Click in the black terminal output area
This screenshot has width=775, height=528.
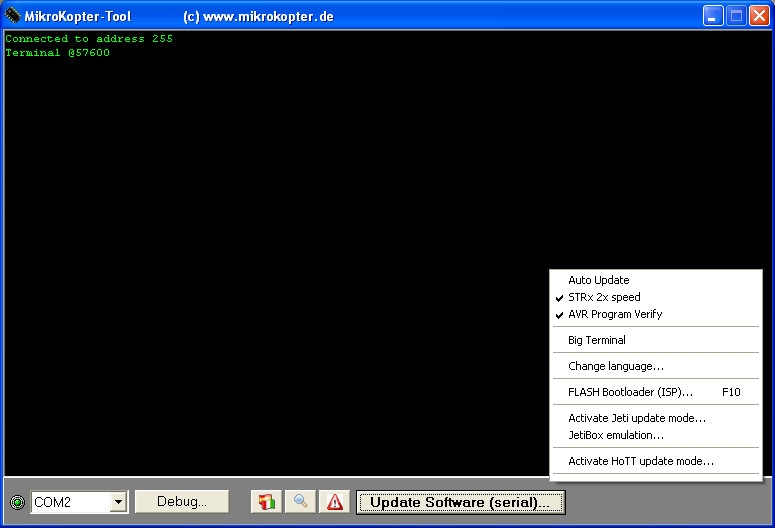coord(270,250)
